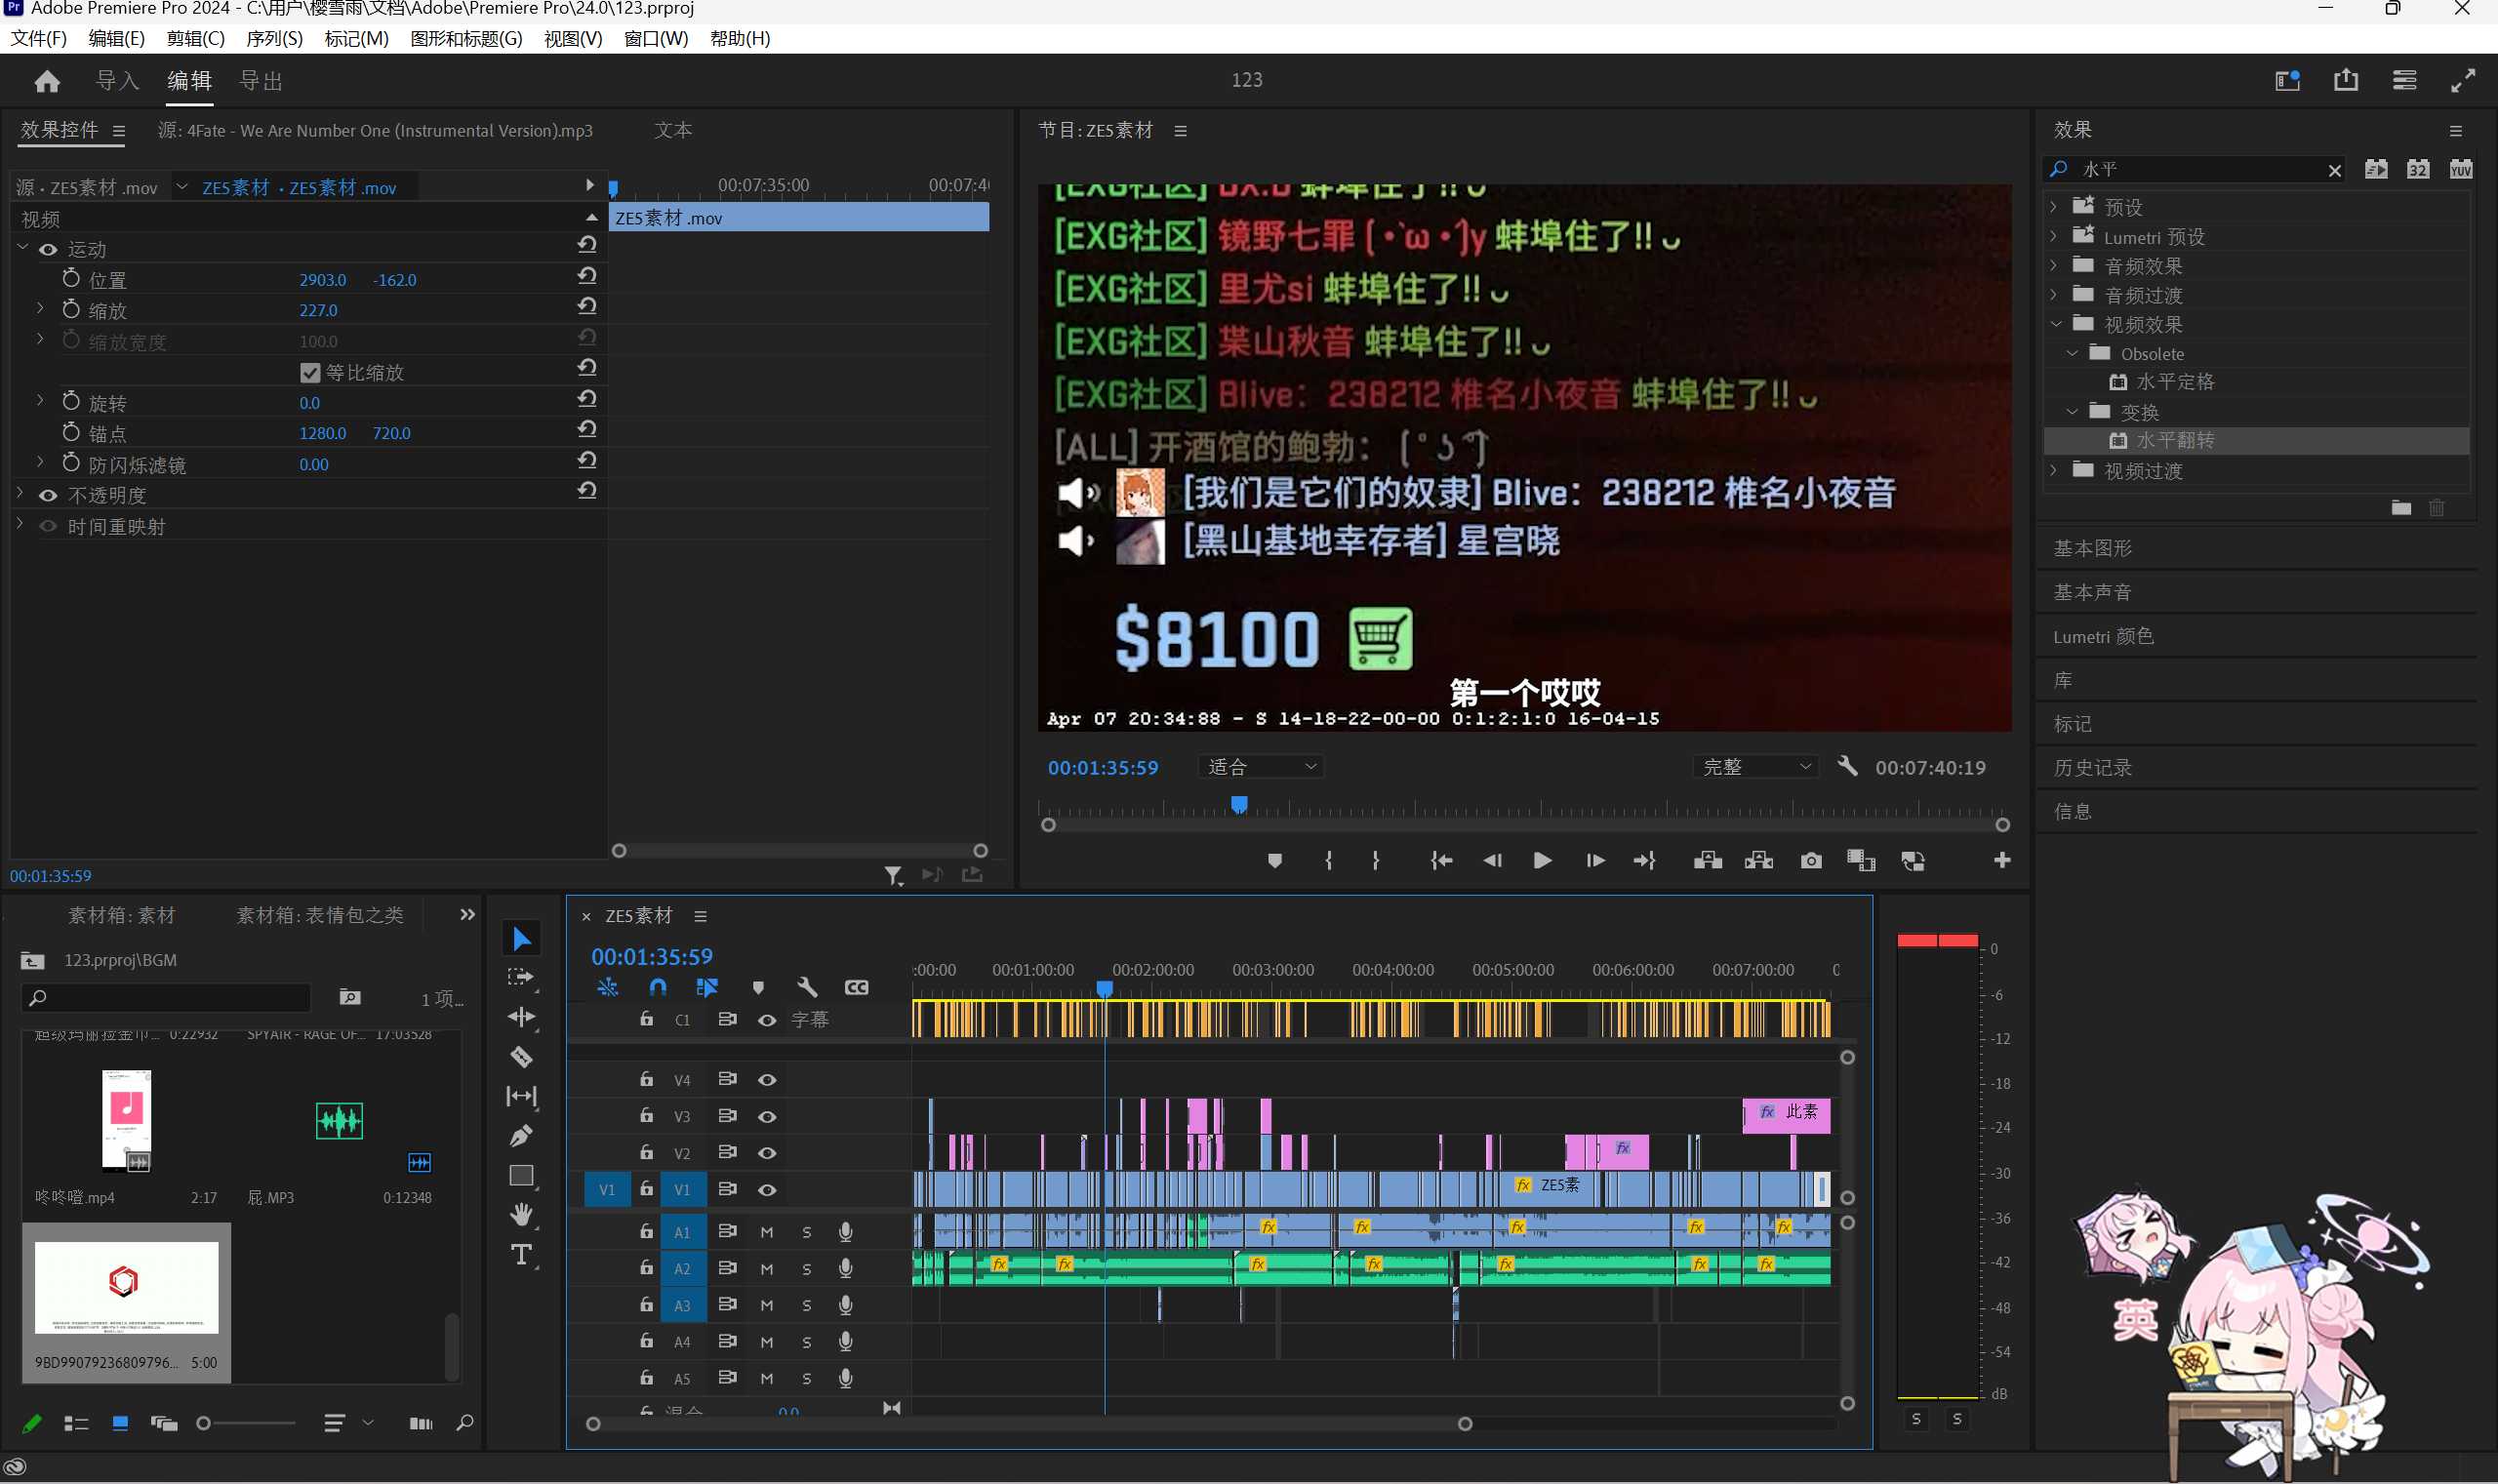The height and width of the screenshot is (1484, 2498).
Task: Toggle full screen video icon
Action: (x=2464, y=80)
